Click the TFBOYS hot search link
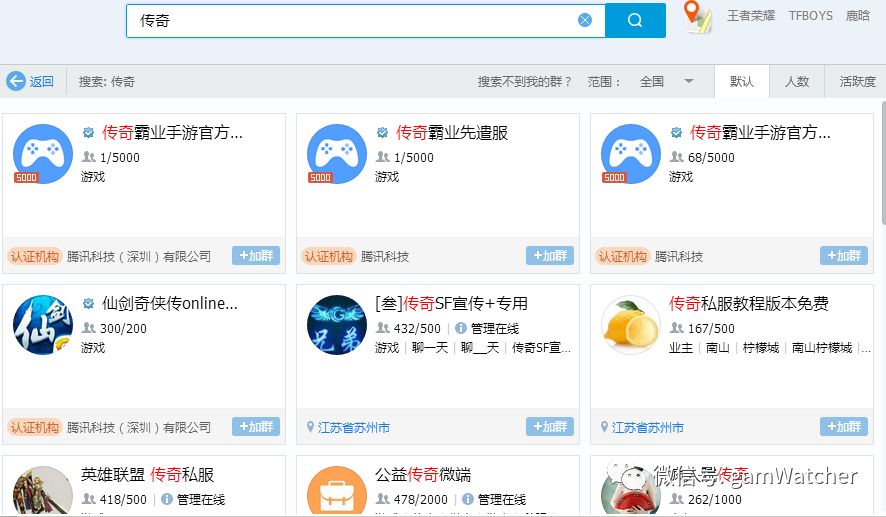The image size is (886, 517). pos(810,16)
